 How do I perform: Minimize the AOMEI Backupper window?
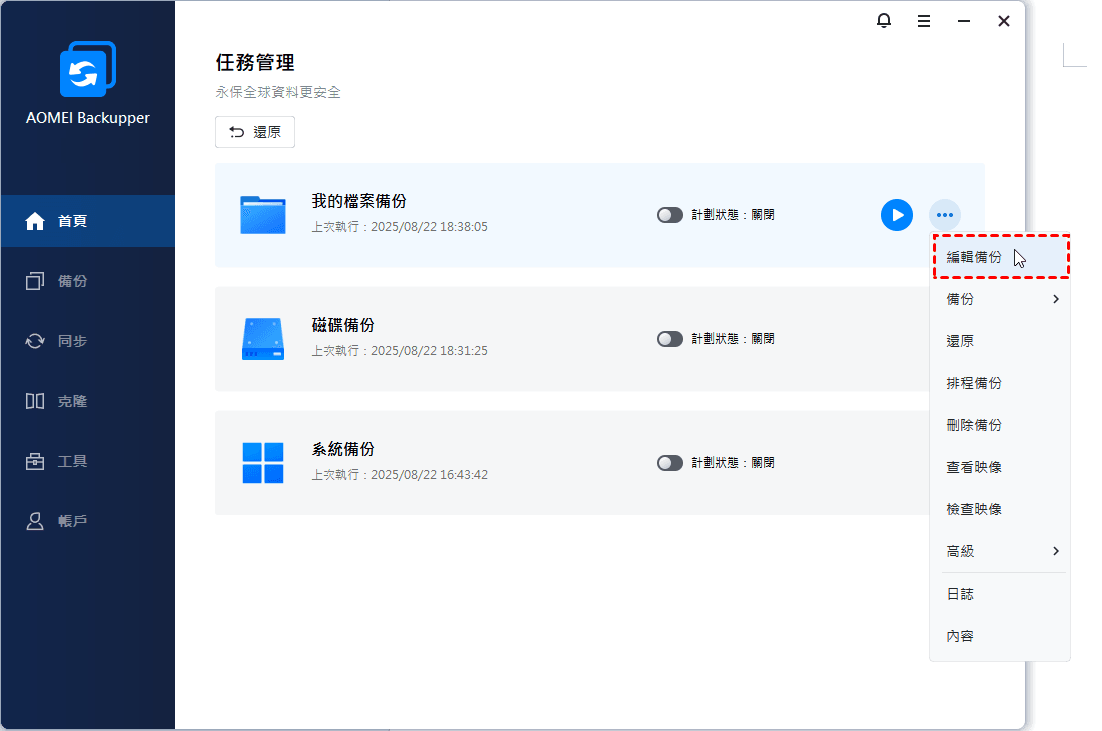click(964, 21)
